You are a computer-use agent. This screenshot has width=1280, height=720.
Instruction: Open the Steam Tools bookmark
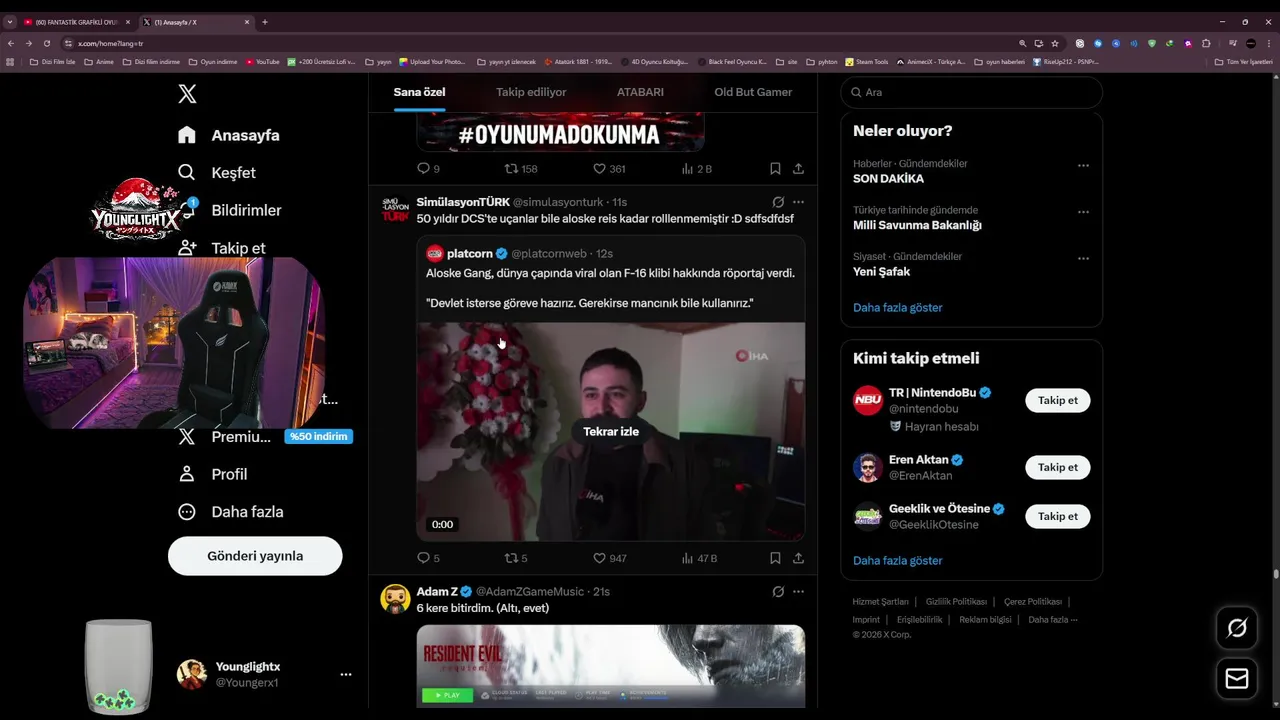pyautogui.click(x=867, y=62)
